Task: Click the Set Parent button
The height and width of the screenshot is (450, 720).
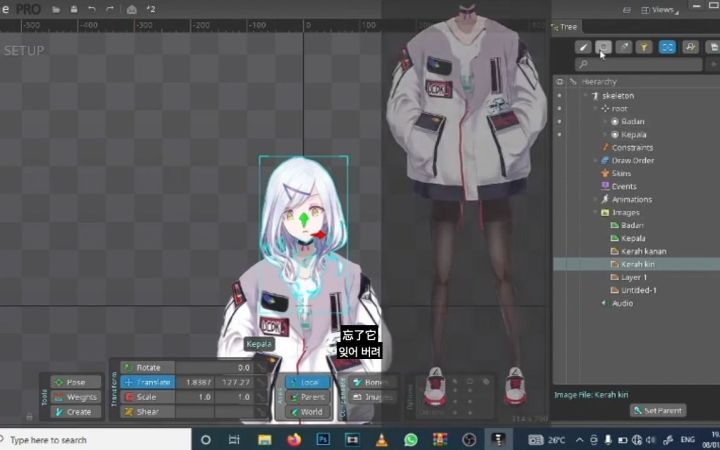Action: [x=658, y=411]
